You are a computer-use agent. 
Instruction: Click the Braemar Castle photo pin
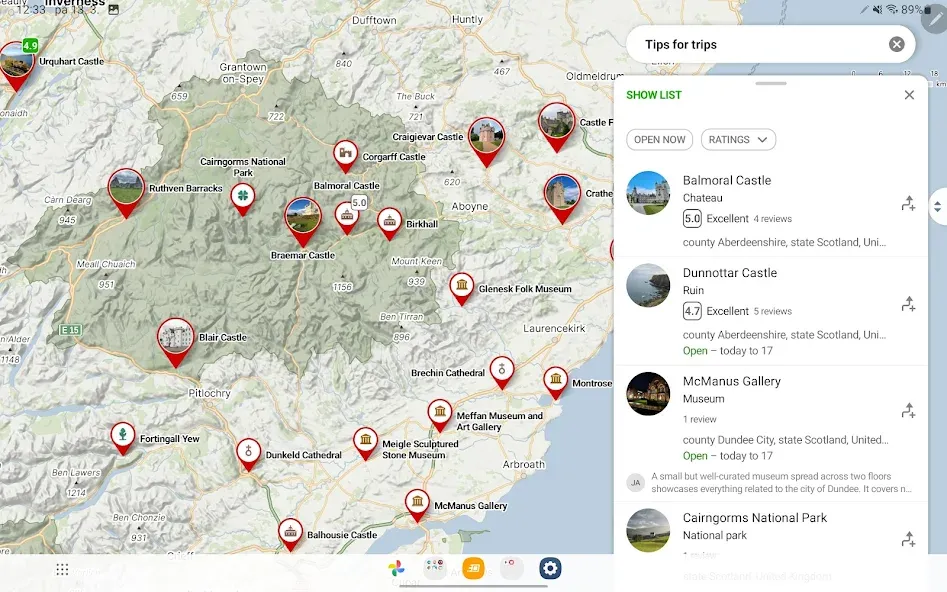pyautogui.click(x=303, y=219)
